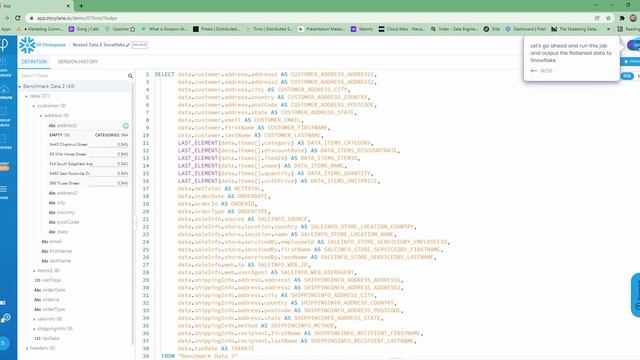Select the postCode field in tree
Screen dimensions: 640x360
click(64, 222)
